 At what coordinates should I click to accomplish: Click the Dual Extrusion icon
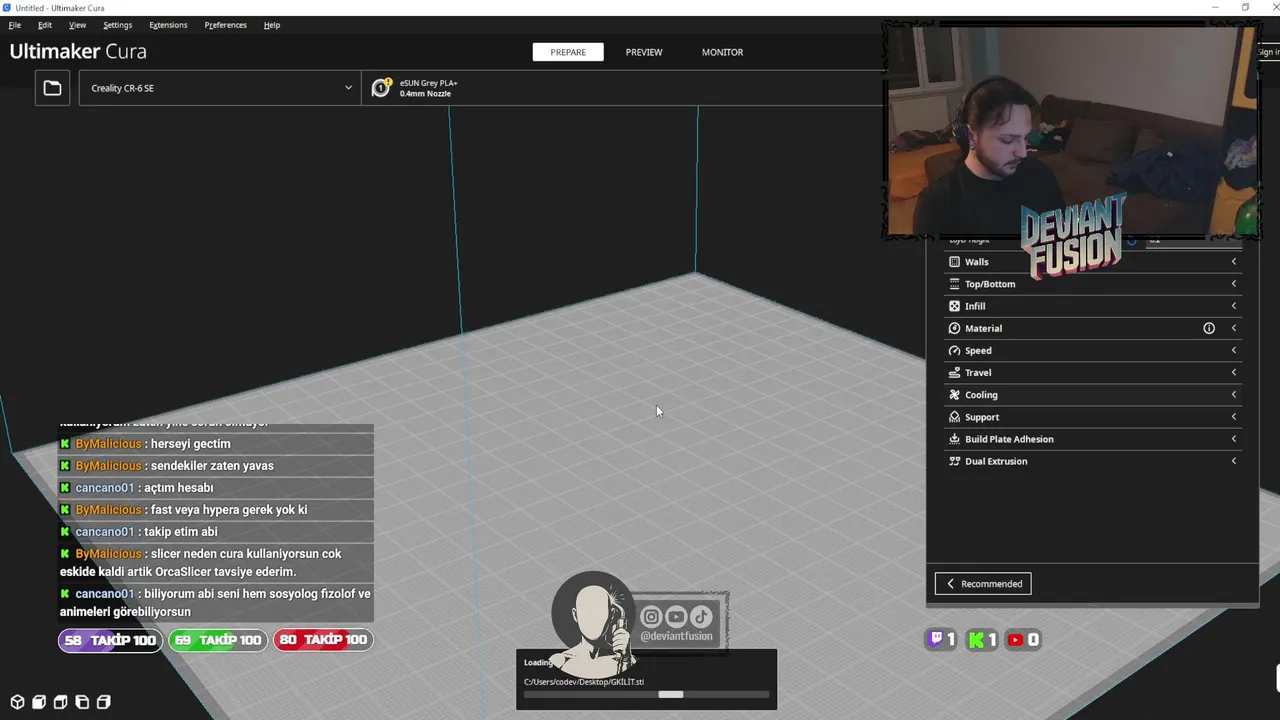point(954,461)
